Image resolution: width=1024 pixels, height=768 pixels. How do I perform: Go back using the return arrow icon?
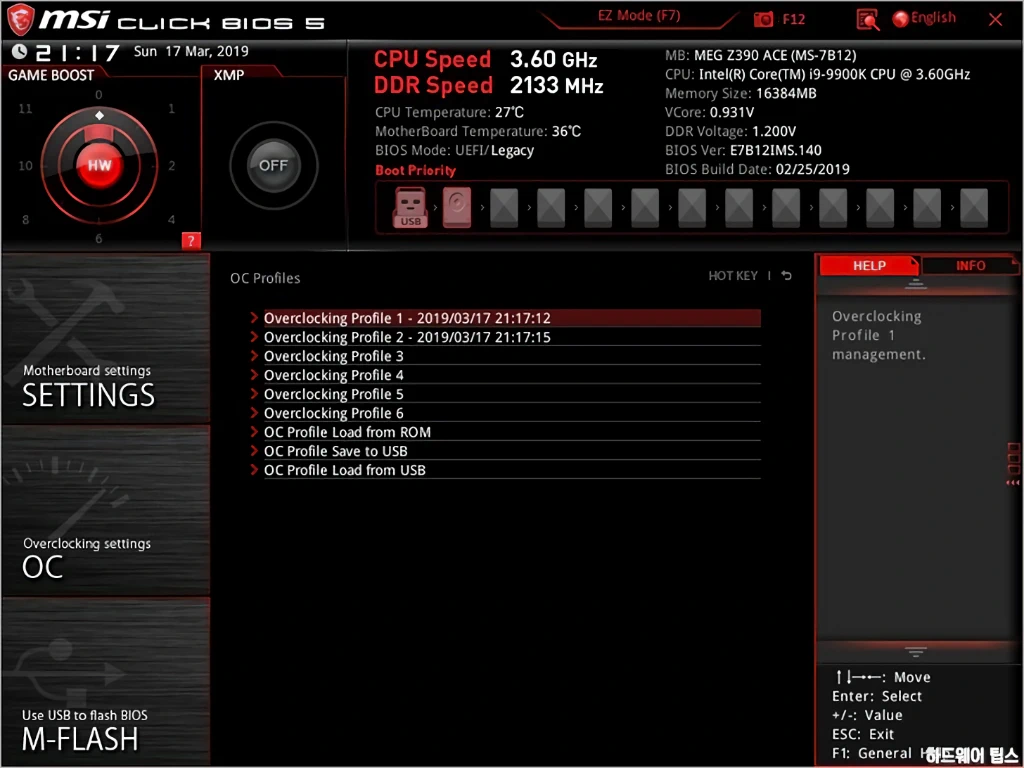(787, 276)
